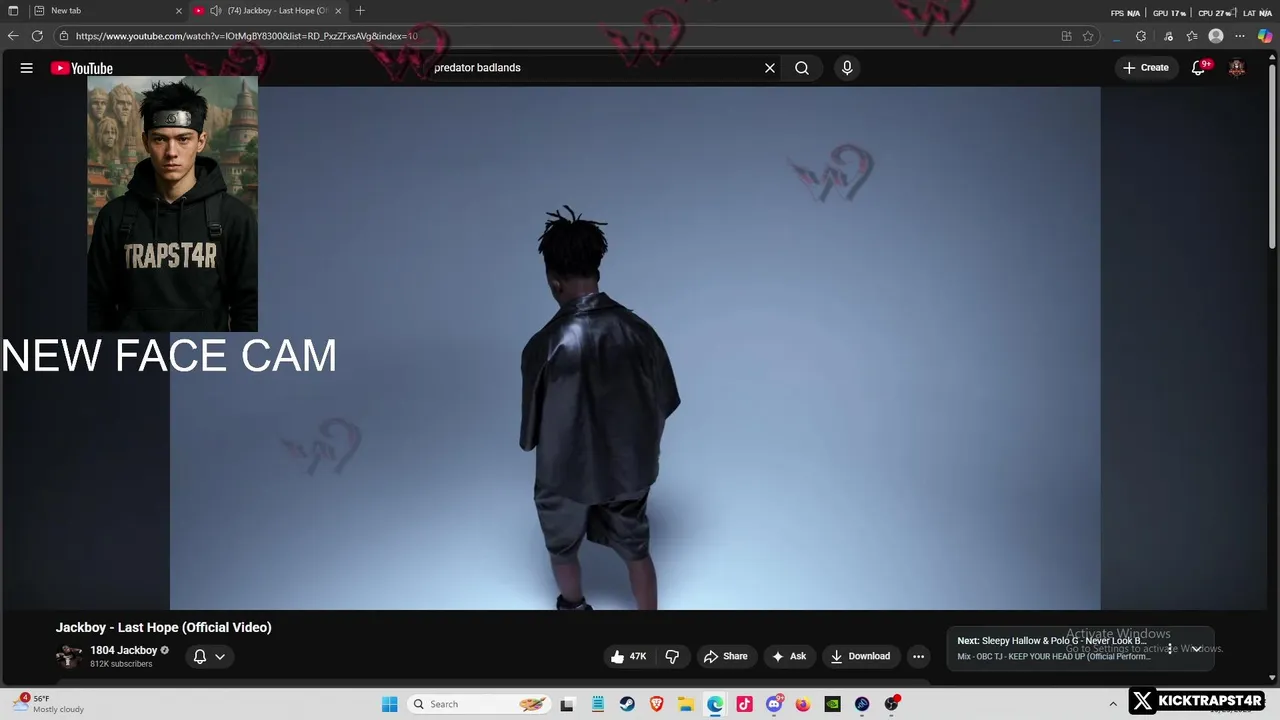Viewport: 1280px width, 720px height.
Task: Open the favorites list icon
Action: pyautogui.click(x=1192, y=36)
